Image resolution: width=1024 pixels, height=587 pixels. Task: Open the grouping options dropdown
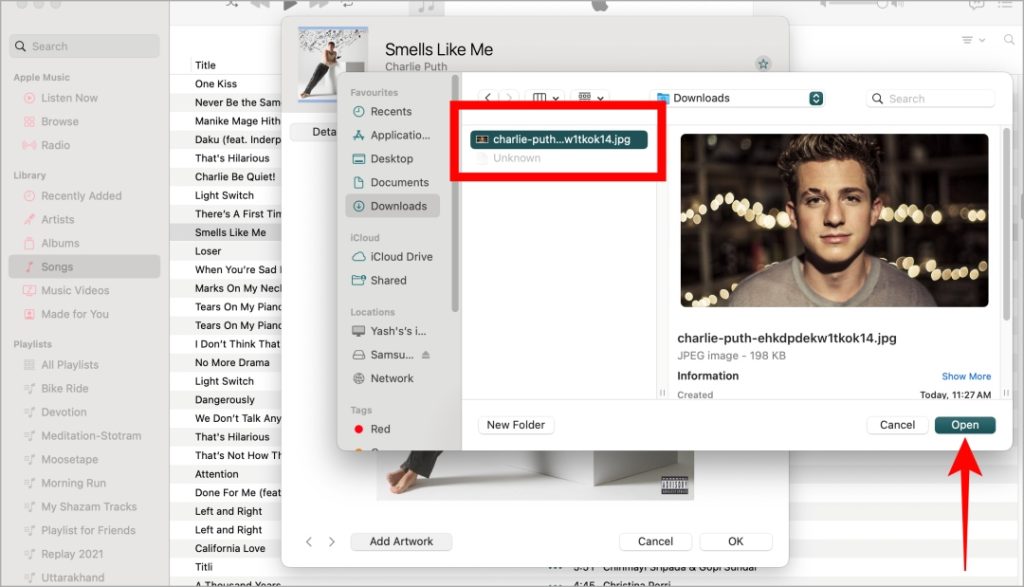pos(590,98)
